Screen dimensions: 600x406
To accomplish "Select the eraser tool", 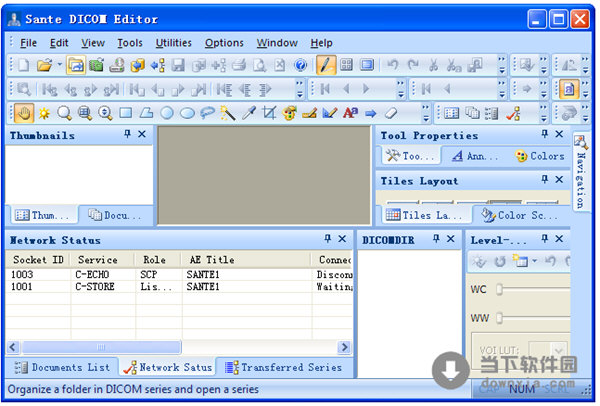I will click(392, 113).
